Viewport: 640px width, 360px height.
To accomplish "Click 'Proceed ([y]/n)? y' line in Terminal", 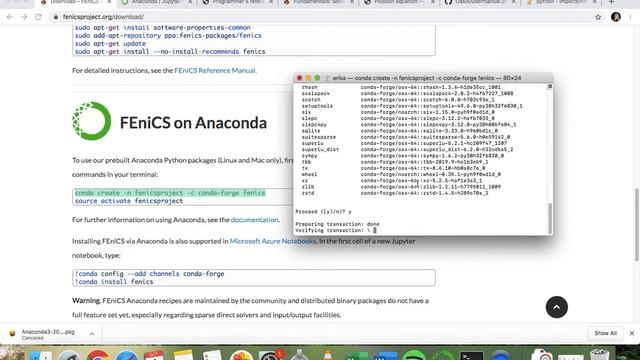I will pyautogui.click(x=323, y=211).
